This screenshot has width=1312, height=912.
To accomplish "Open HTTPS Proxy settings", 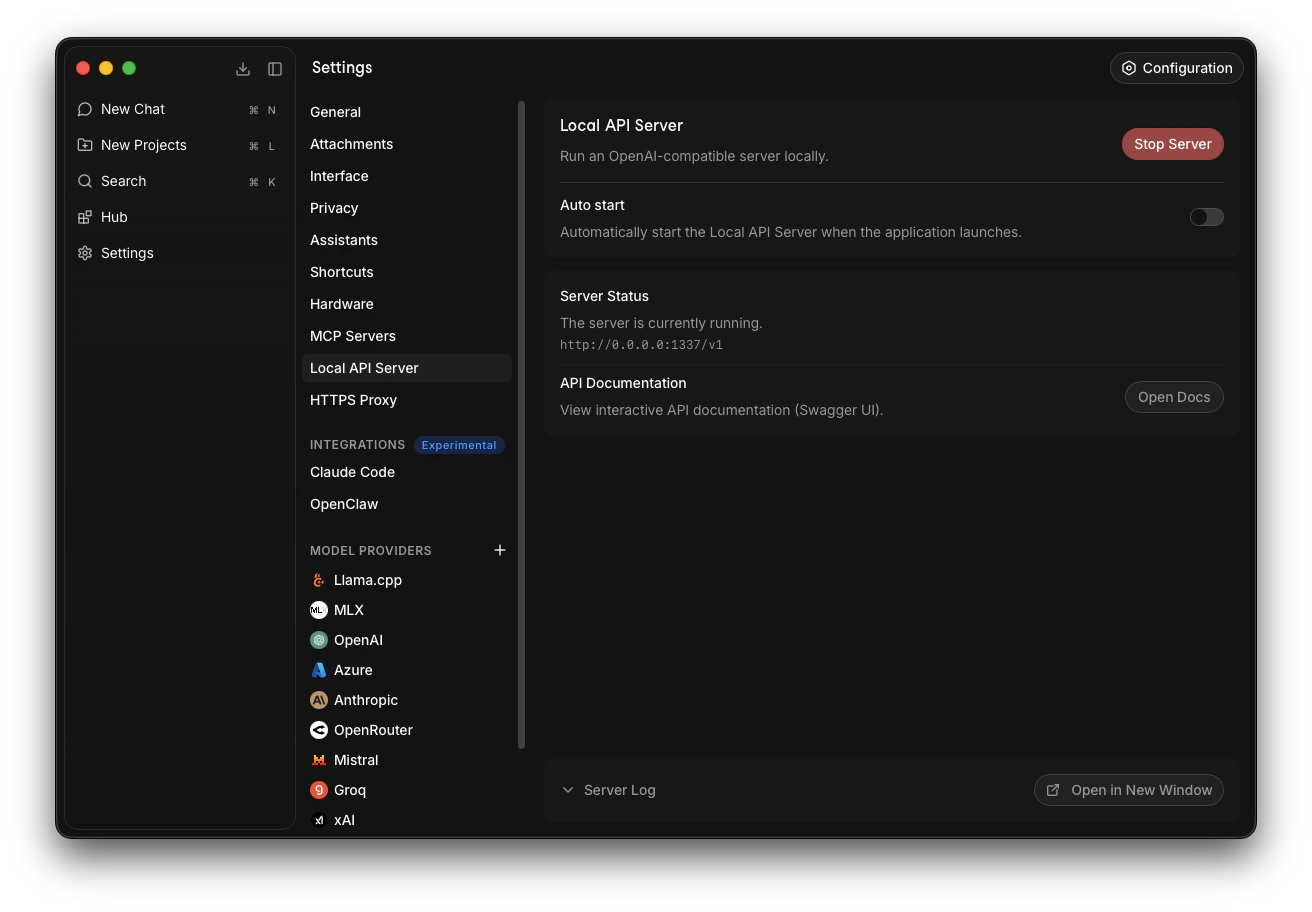I will tap(407, 400).
